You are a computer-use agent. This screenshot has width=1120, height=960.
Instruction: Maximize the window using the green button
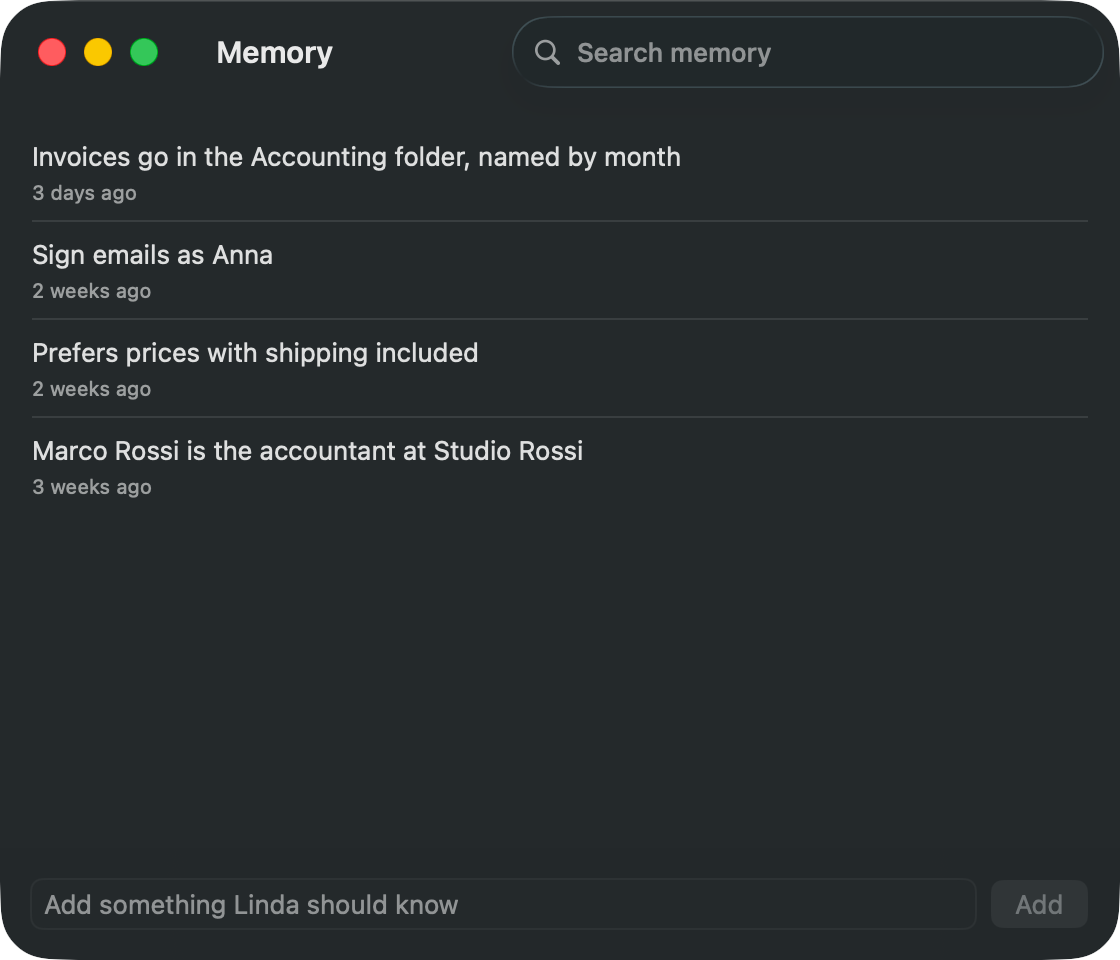click(144, 52)
